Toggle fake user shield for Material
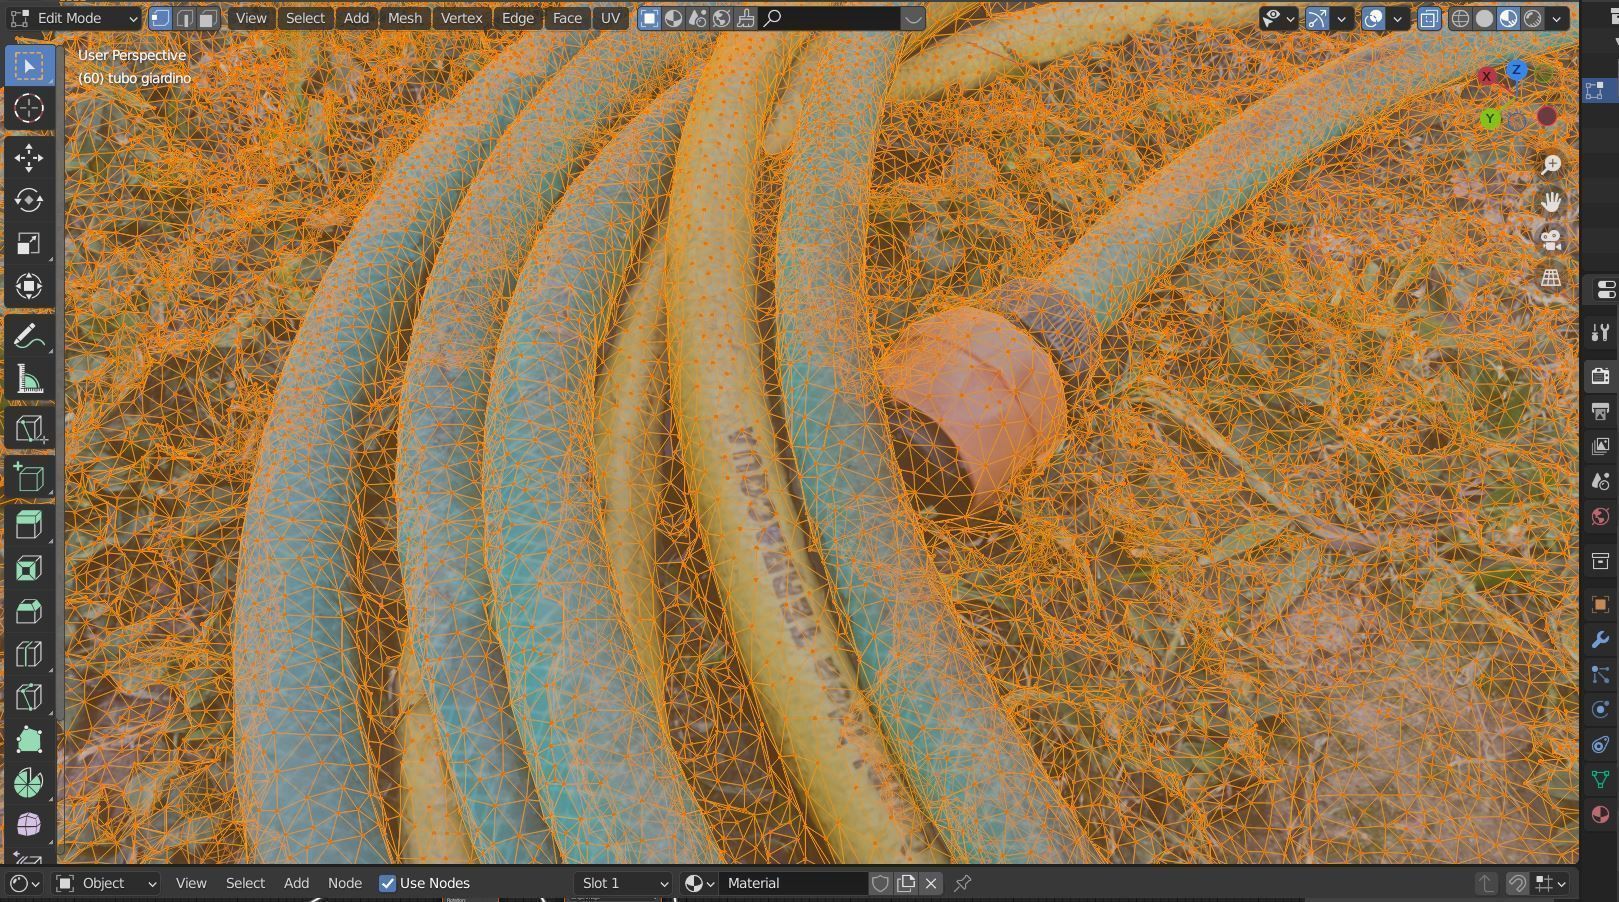Image resolution: width=1619 pixels, height=902 pixels. point(880,883)
